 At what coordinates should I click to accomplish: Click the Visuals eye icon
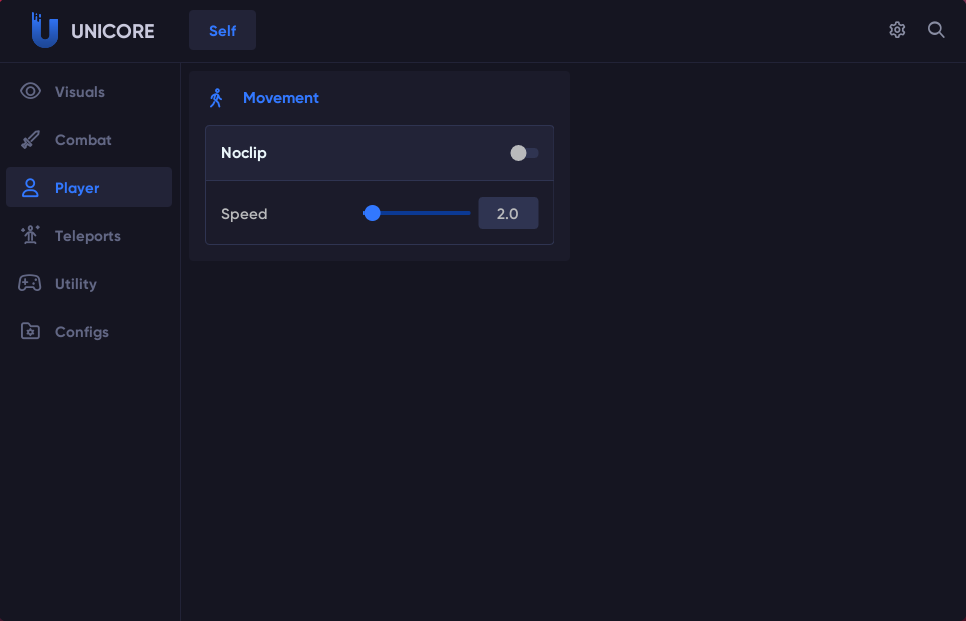pos(30,92)
